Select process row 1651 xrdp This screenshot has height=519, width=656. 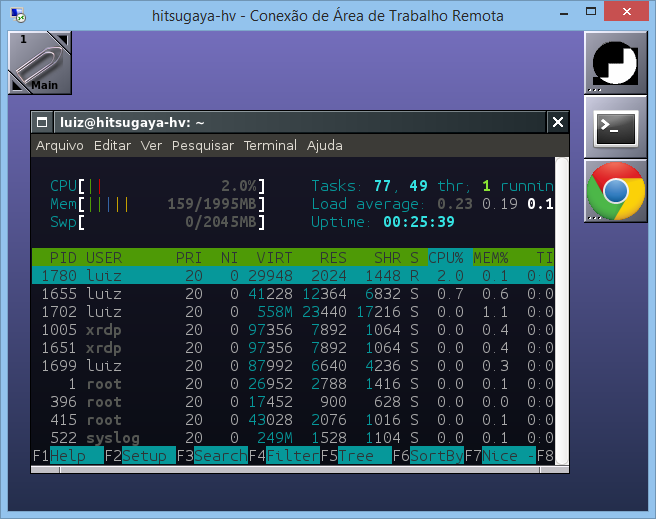click(x=293, y=348)
